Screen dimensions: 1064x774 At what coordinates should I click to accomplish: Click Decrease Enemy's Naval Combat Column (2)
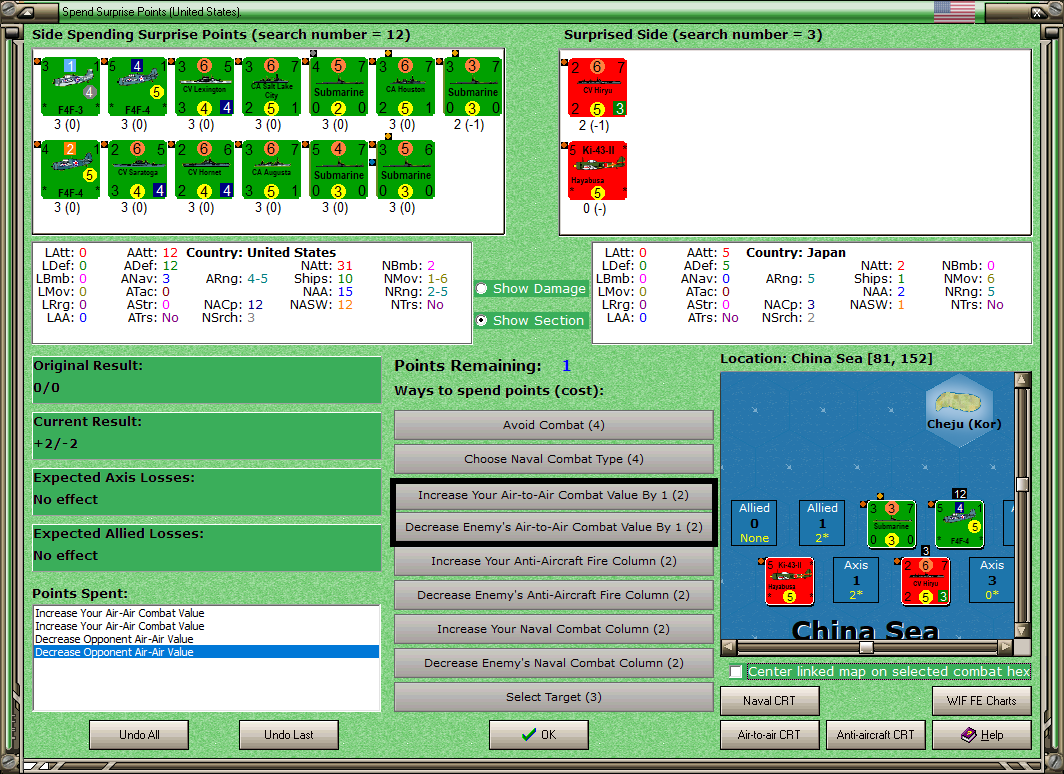click(553, 663)
